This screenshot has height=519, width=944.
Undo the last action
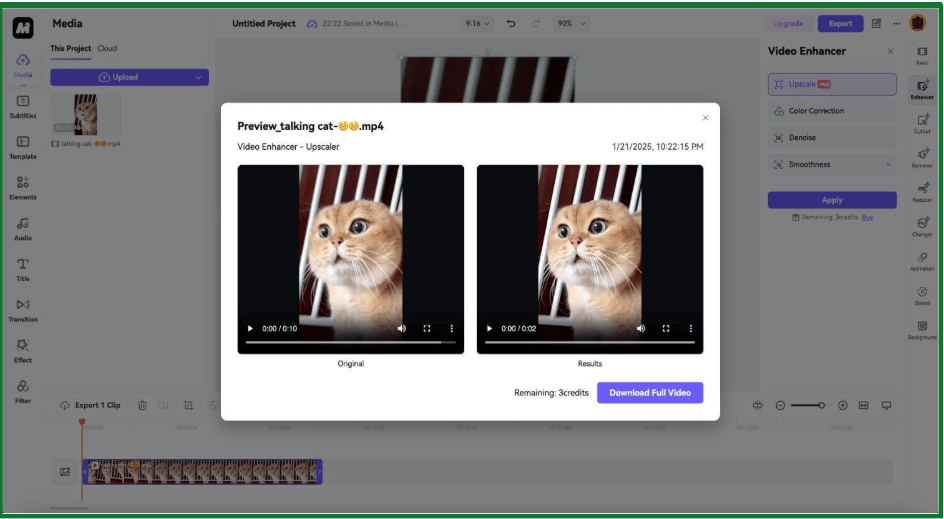pyautogui.click(x=511, y=23)
